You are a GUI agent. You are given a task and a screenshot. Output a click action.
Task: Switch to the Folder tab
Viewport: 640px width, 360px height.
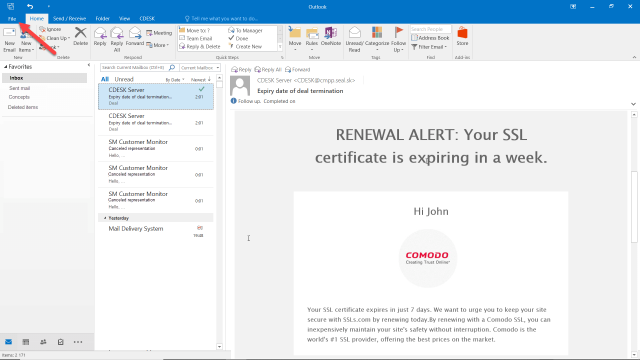point(102,18)
